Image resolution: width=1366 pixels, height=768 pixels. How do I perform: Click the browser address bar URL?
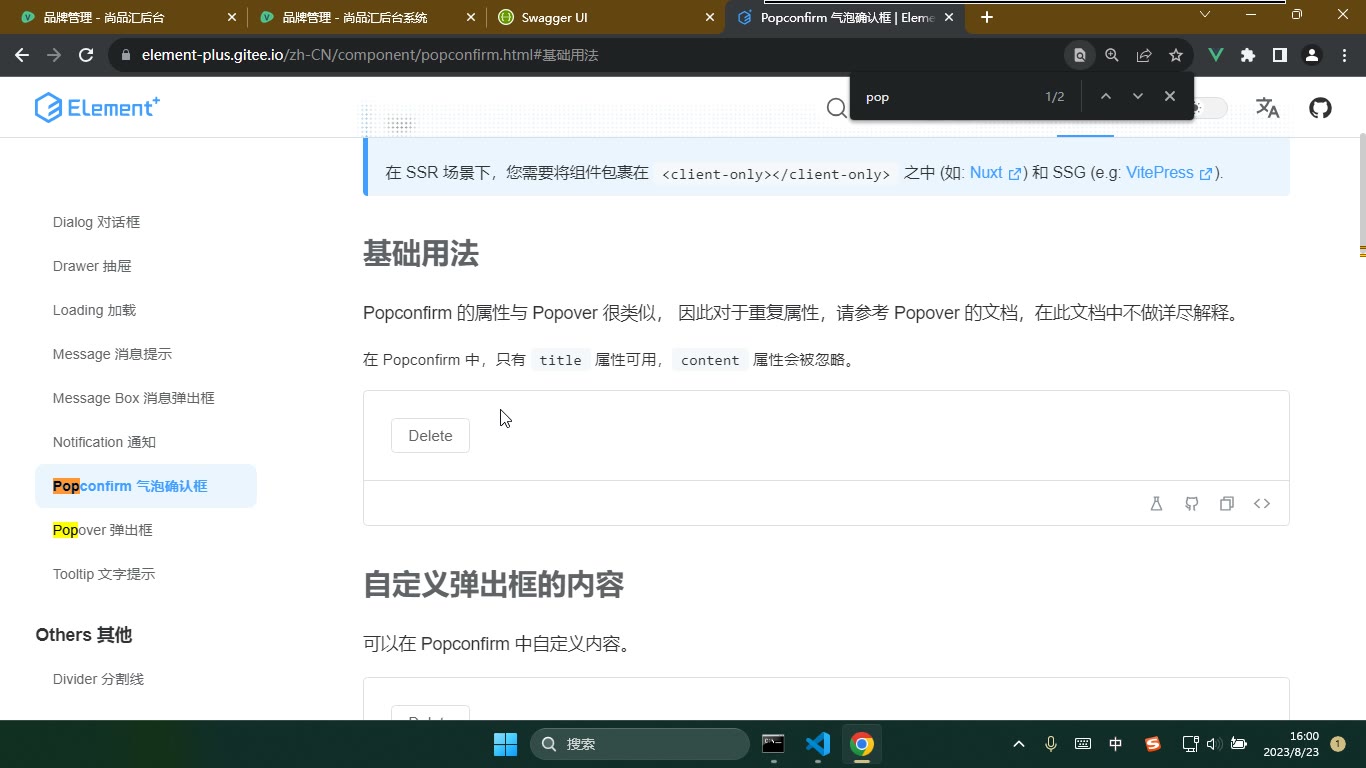coord(370,55)
